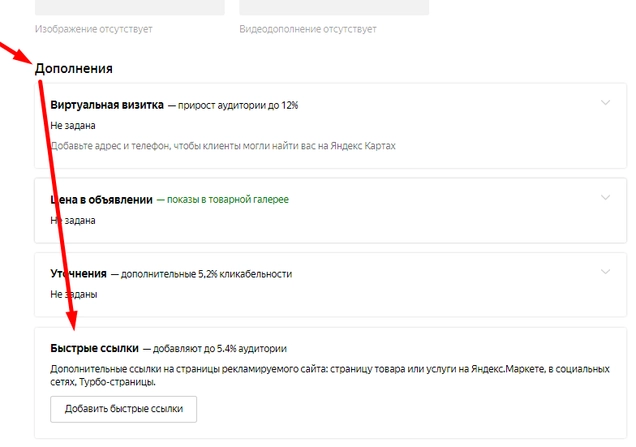Click the Добавить быстрые ссылки button

click(x=124, y=409)
